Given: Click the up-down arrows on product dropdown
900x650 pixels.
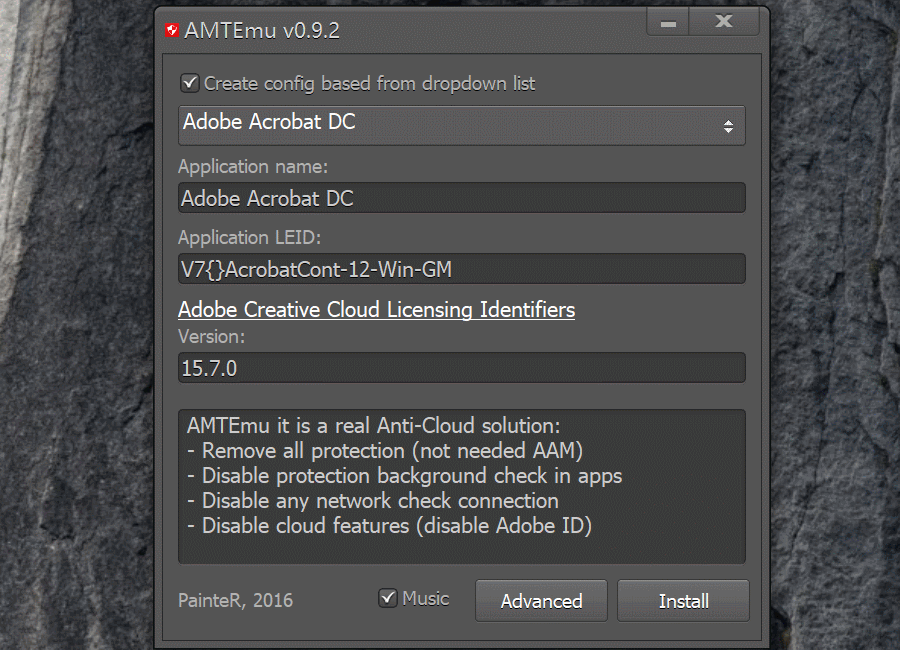Looking at the screenshot, I should tap(728, 126).
